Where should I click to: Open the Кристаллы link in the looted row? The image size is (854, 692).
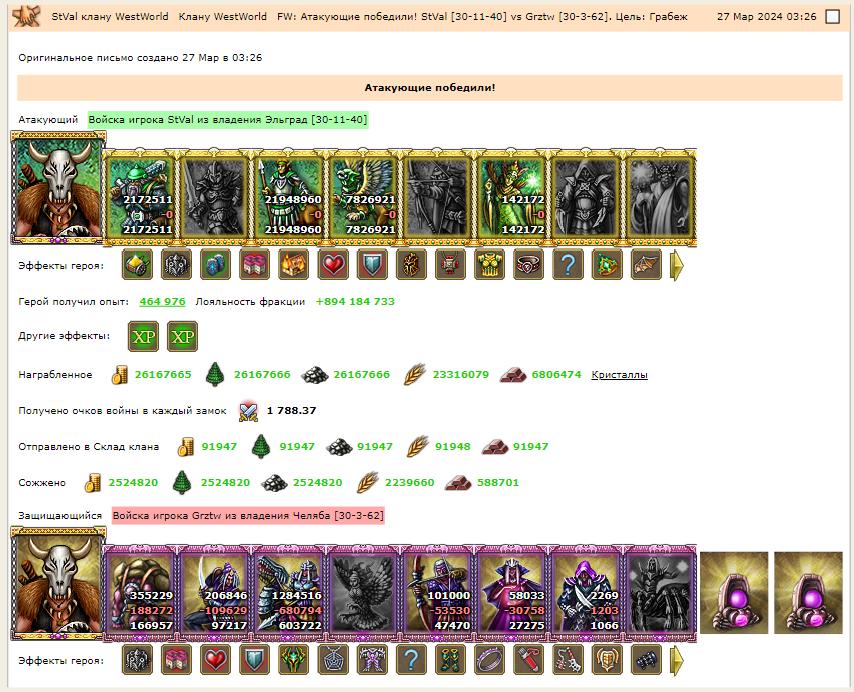(619, 375)
